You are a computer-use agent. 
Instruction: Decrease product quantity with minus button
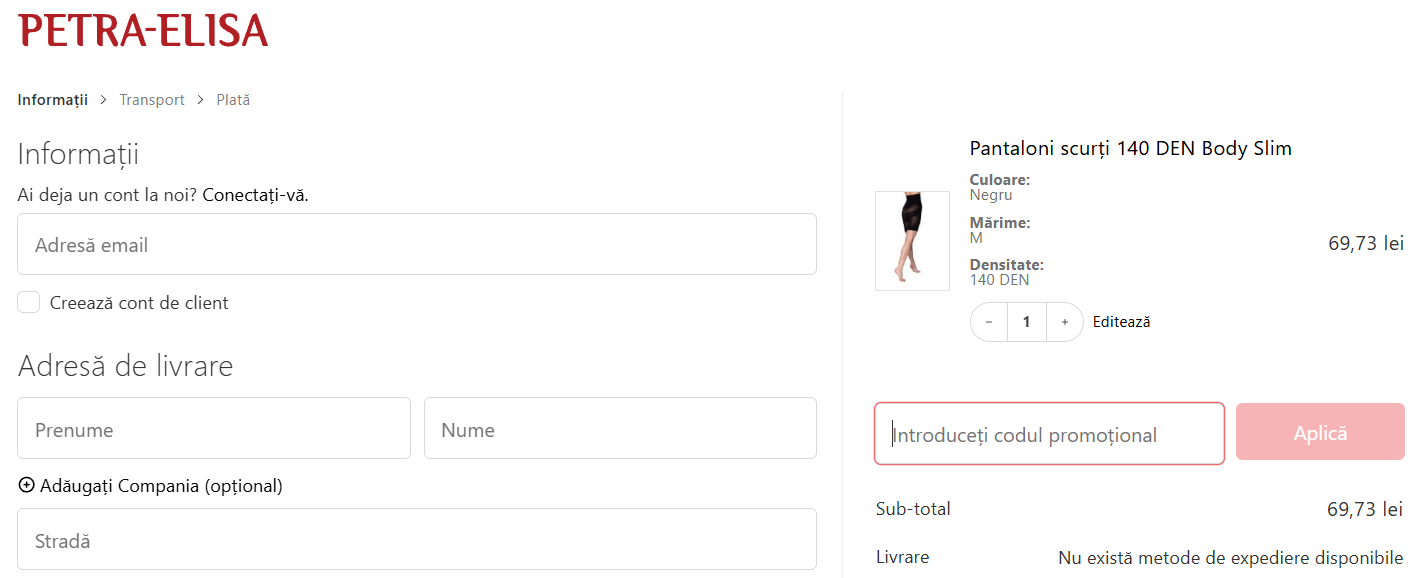(989, 322)
